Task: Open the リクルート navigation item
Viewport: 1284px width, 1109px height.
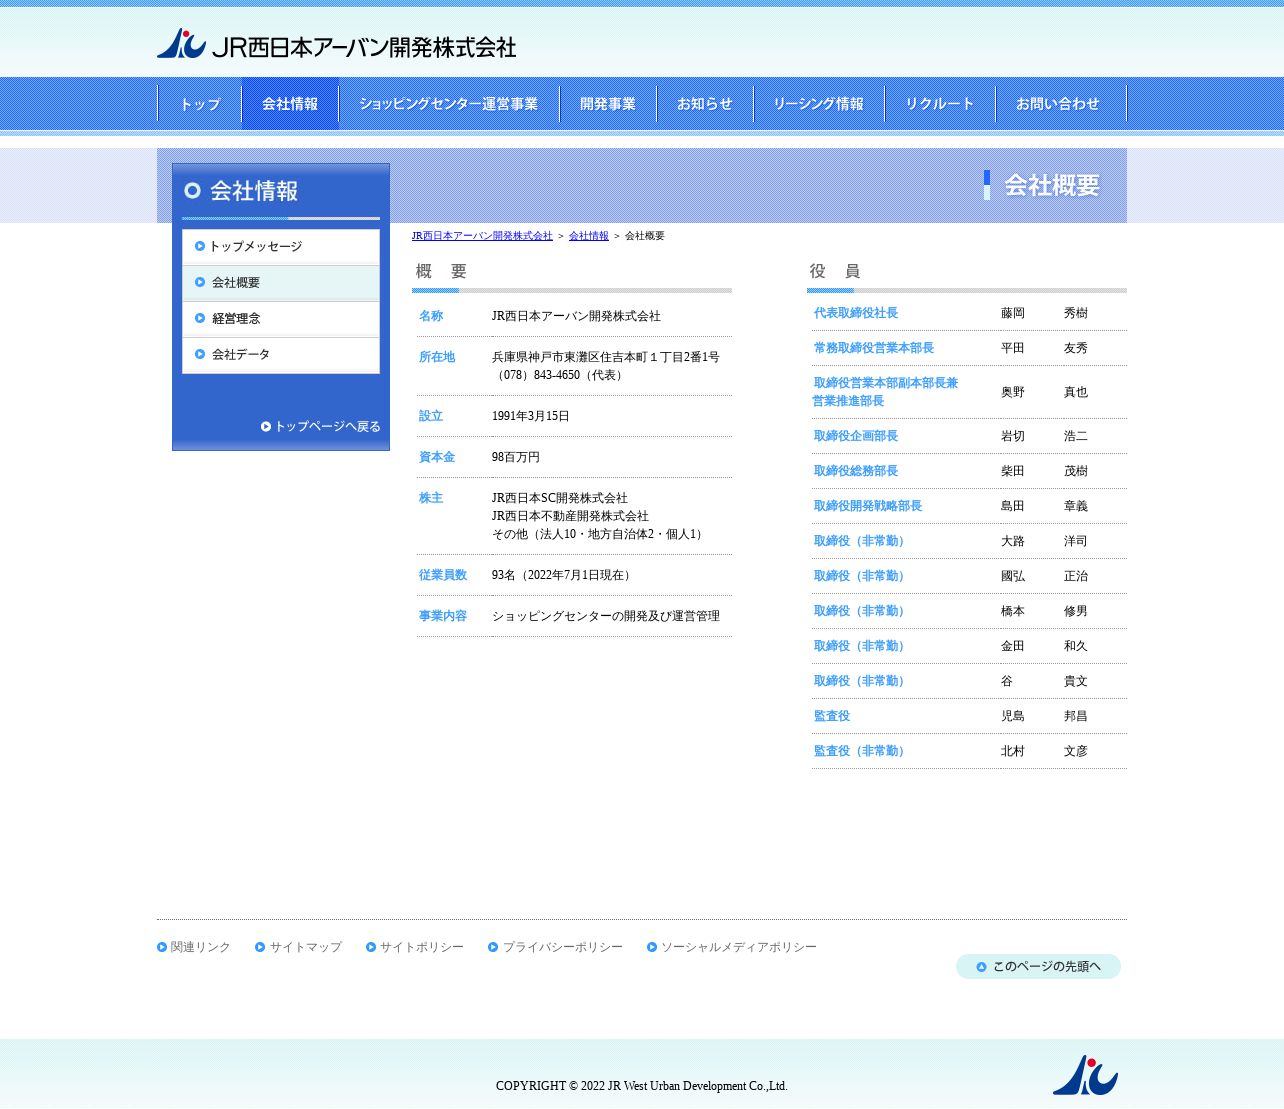Action: pyautogui.click(x=940, y=104)
